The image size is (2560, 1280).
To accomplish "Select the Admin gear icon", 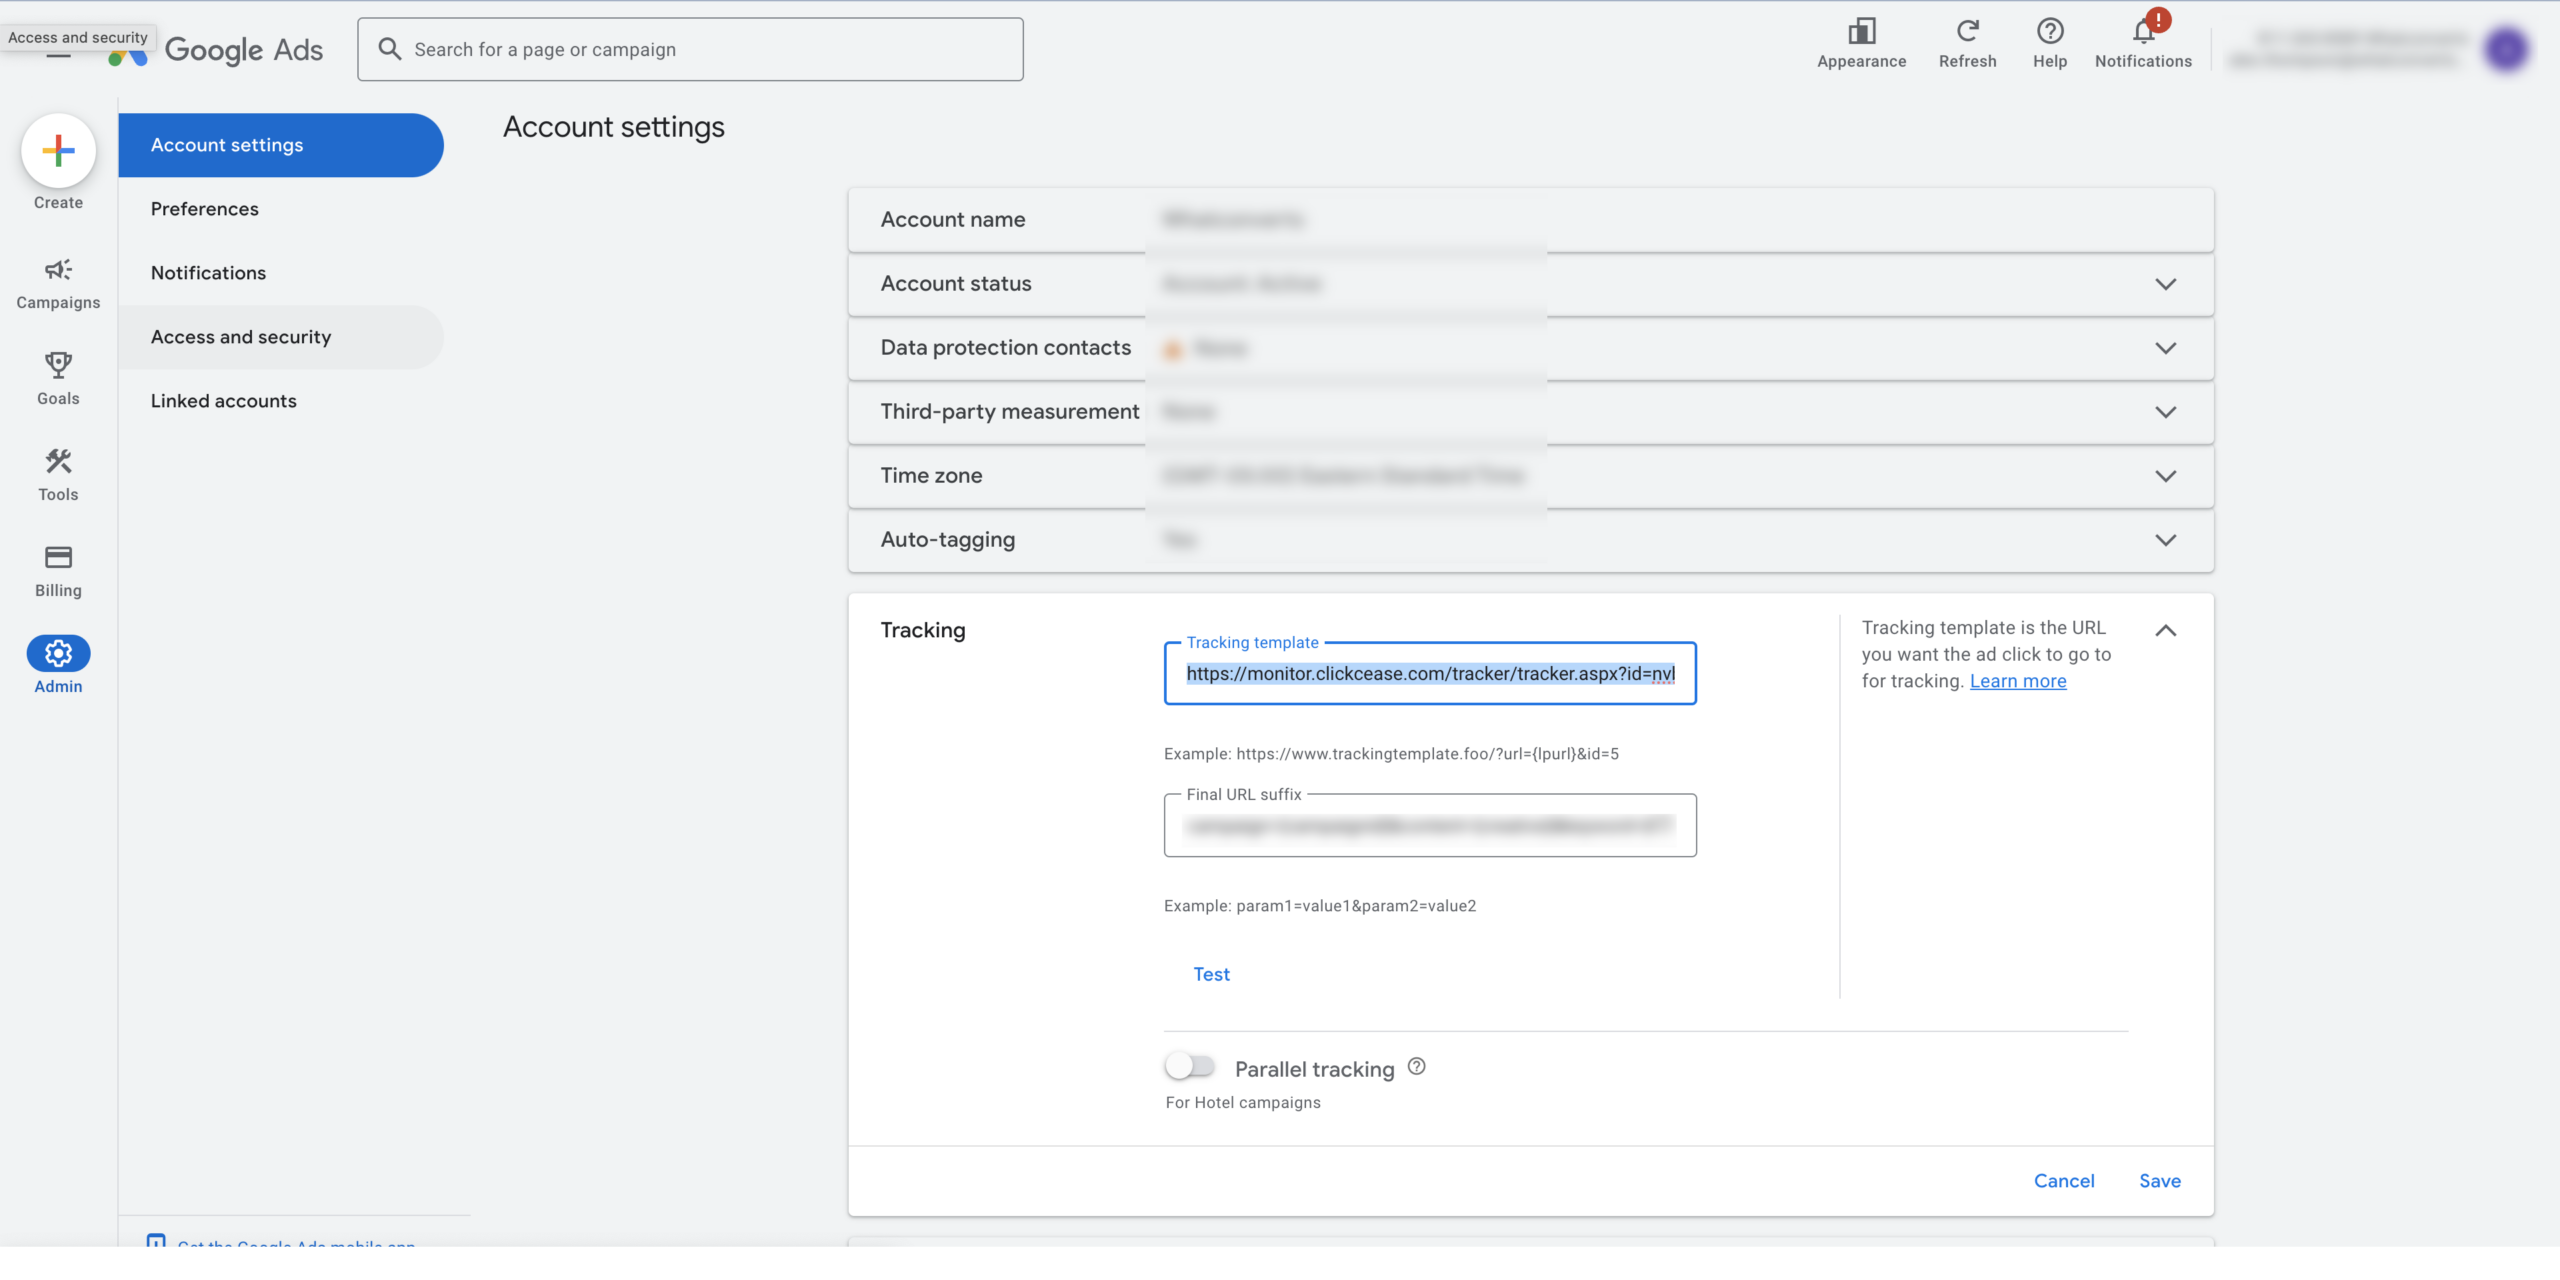I will 58,654.
